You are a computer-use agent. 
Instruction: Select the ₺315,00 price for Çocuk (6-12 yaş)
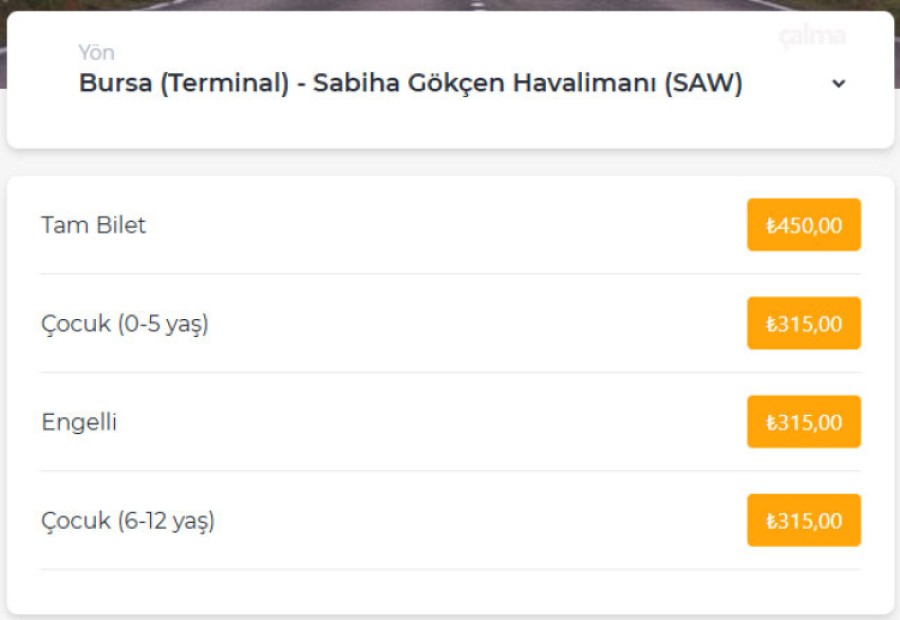[804, 520]
